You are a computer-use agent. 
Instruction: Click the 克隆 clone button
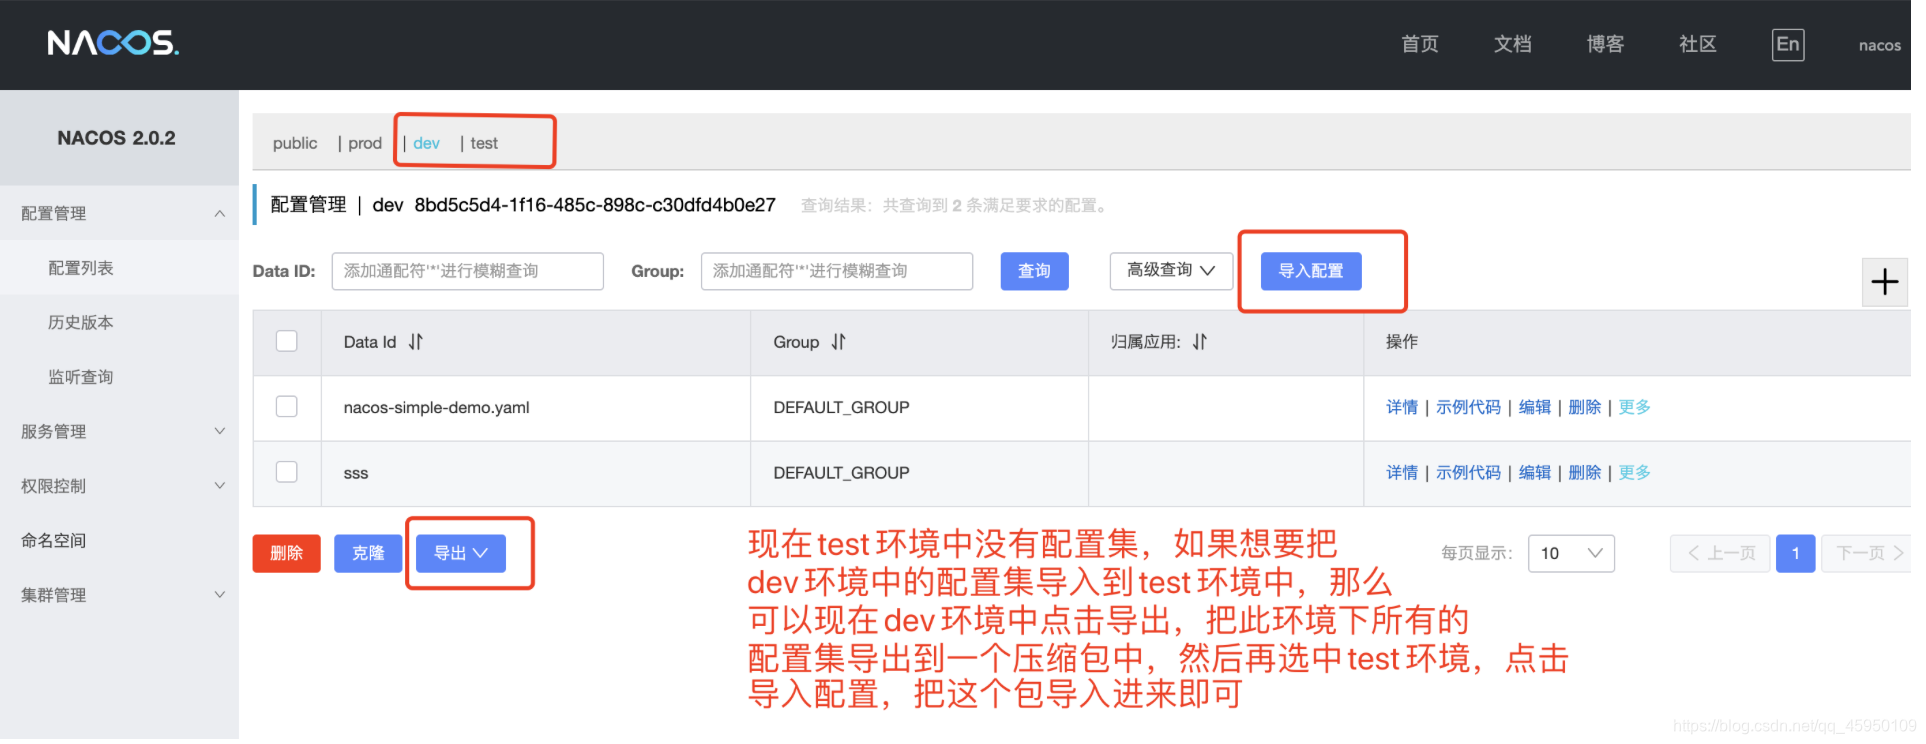point(368,553)
